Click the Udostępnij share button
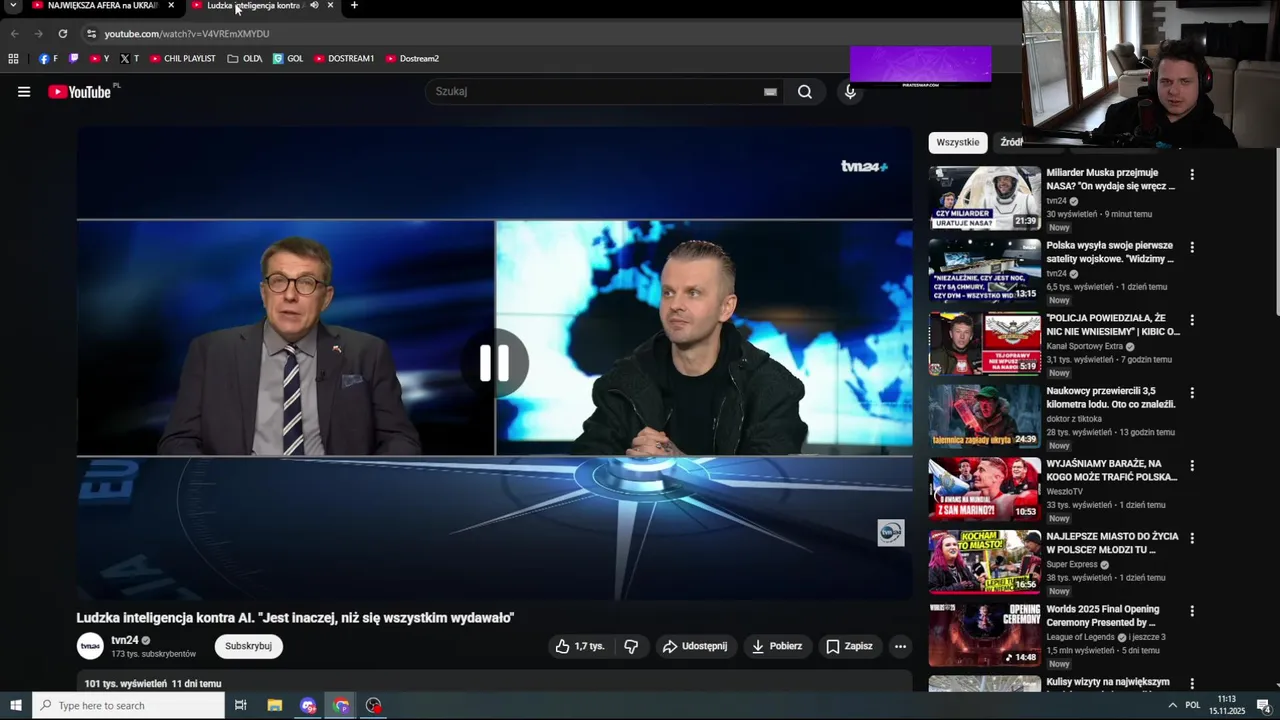The width and height of the screenshot is (1280, 720). [697, 646]
